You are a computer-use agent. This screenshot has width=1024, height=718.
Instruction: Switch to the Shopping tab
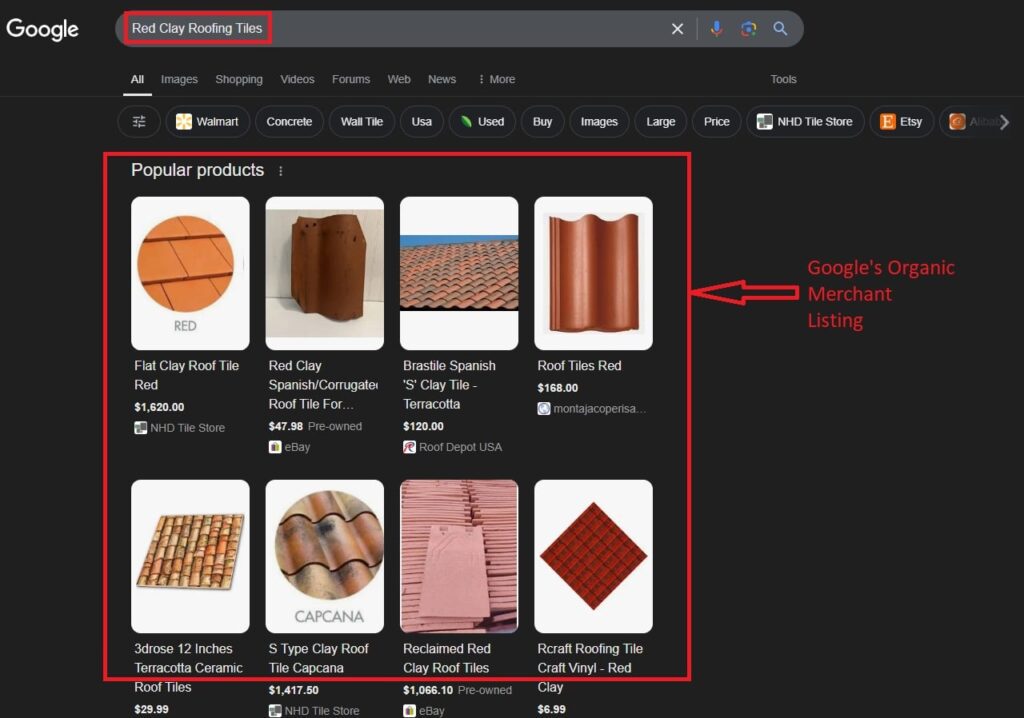(239, 80)
